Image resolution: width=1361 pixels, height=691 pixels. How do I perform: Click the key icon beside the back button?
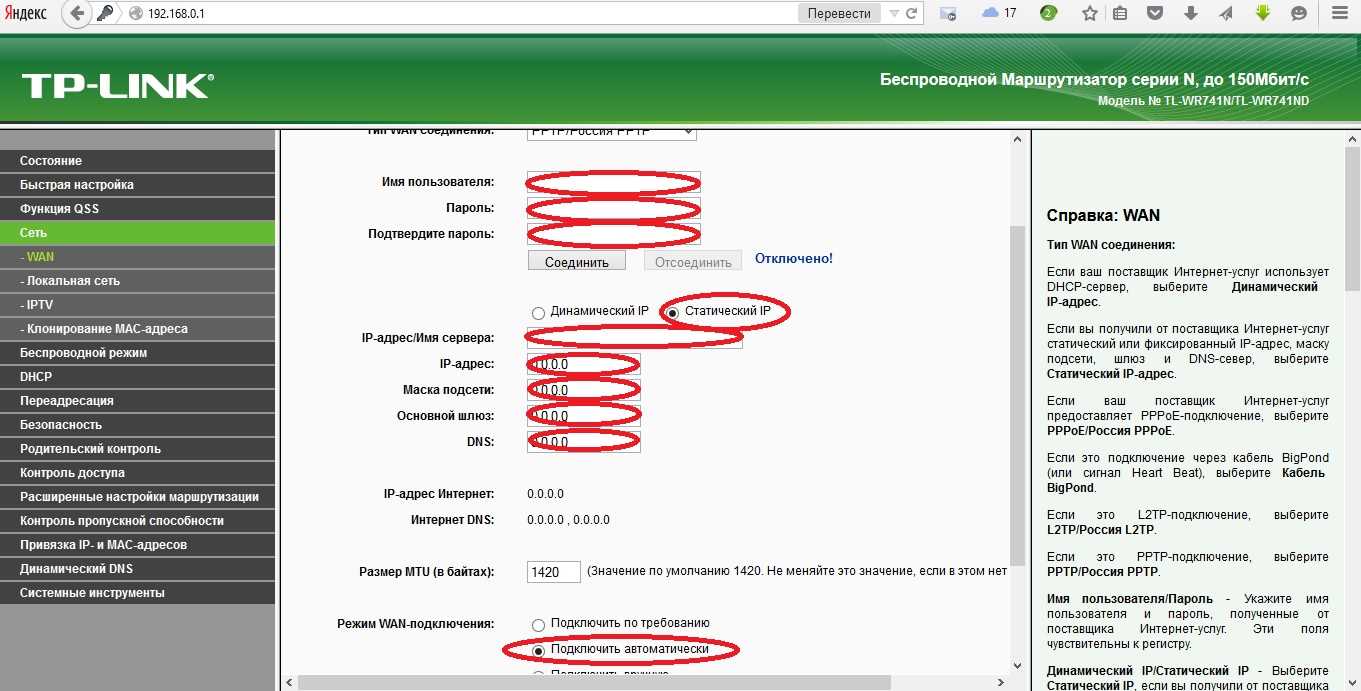(105, 14)
